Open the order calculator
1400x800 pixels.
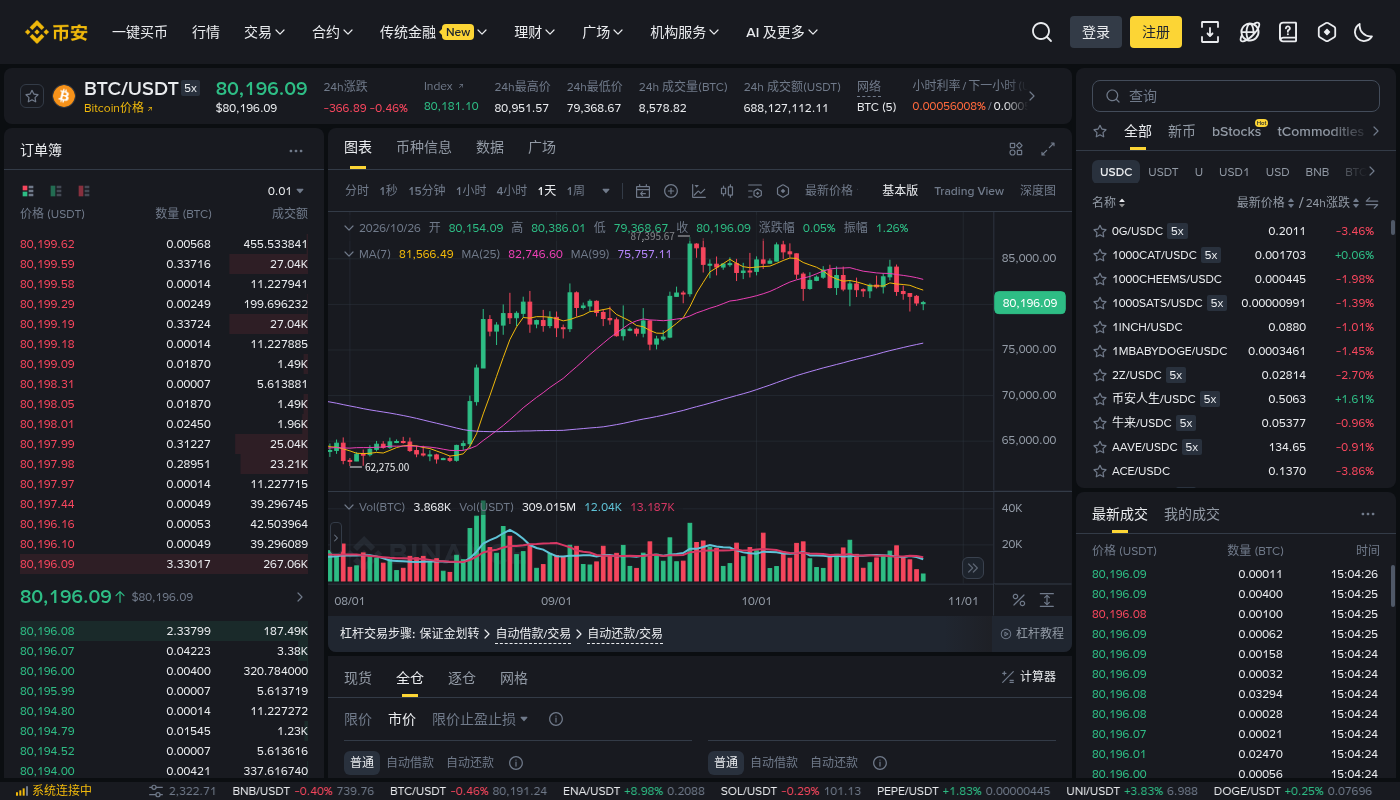point(1028,677)
